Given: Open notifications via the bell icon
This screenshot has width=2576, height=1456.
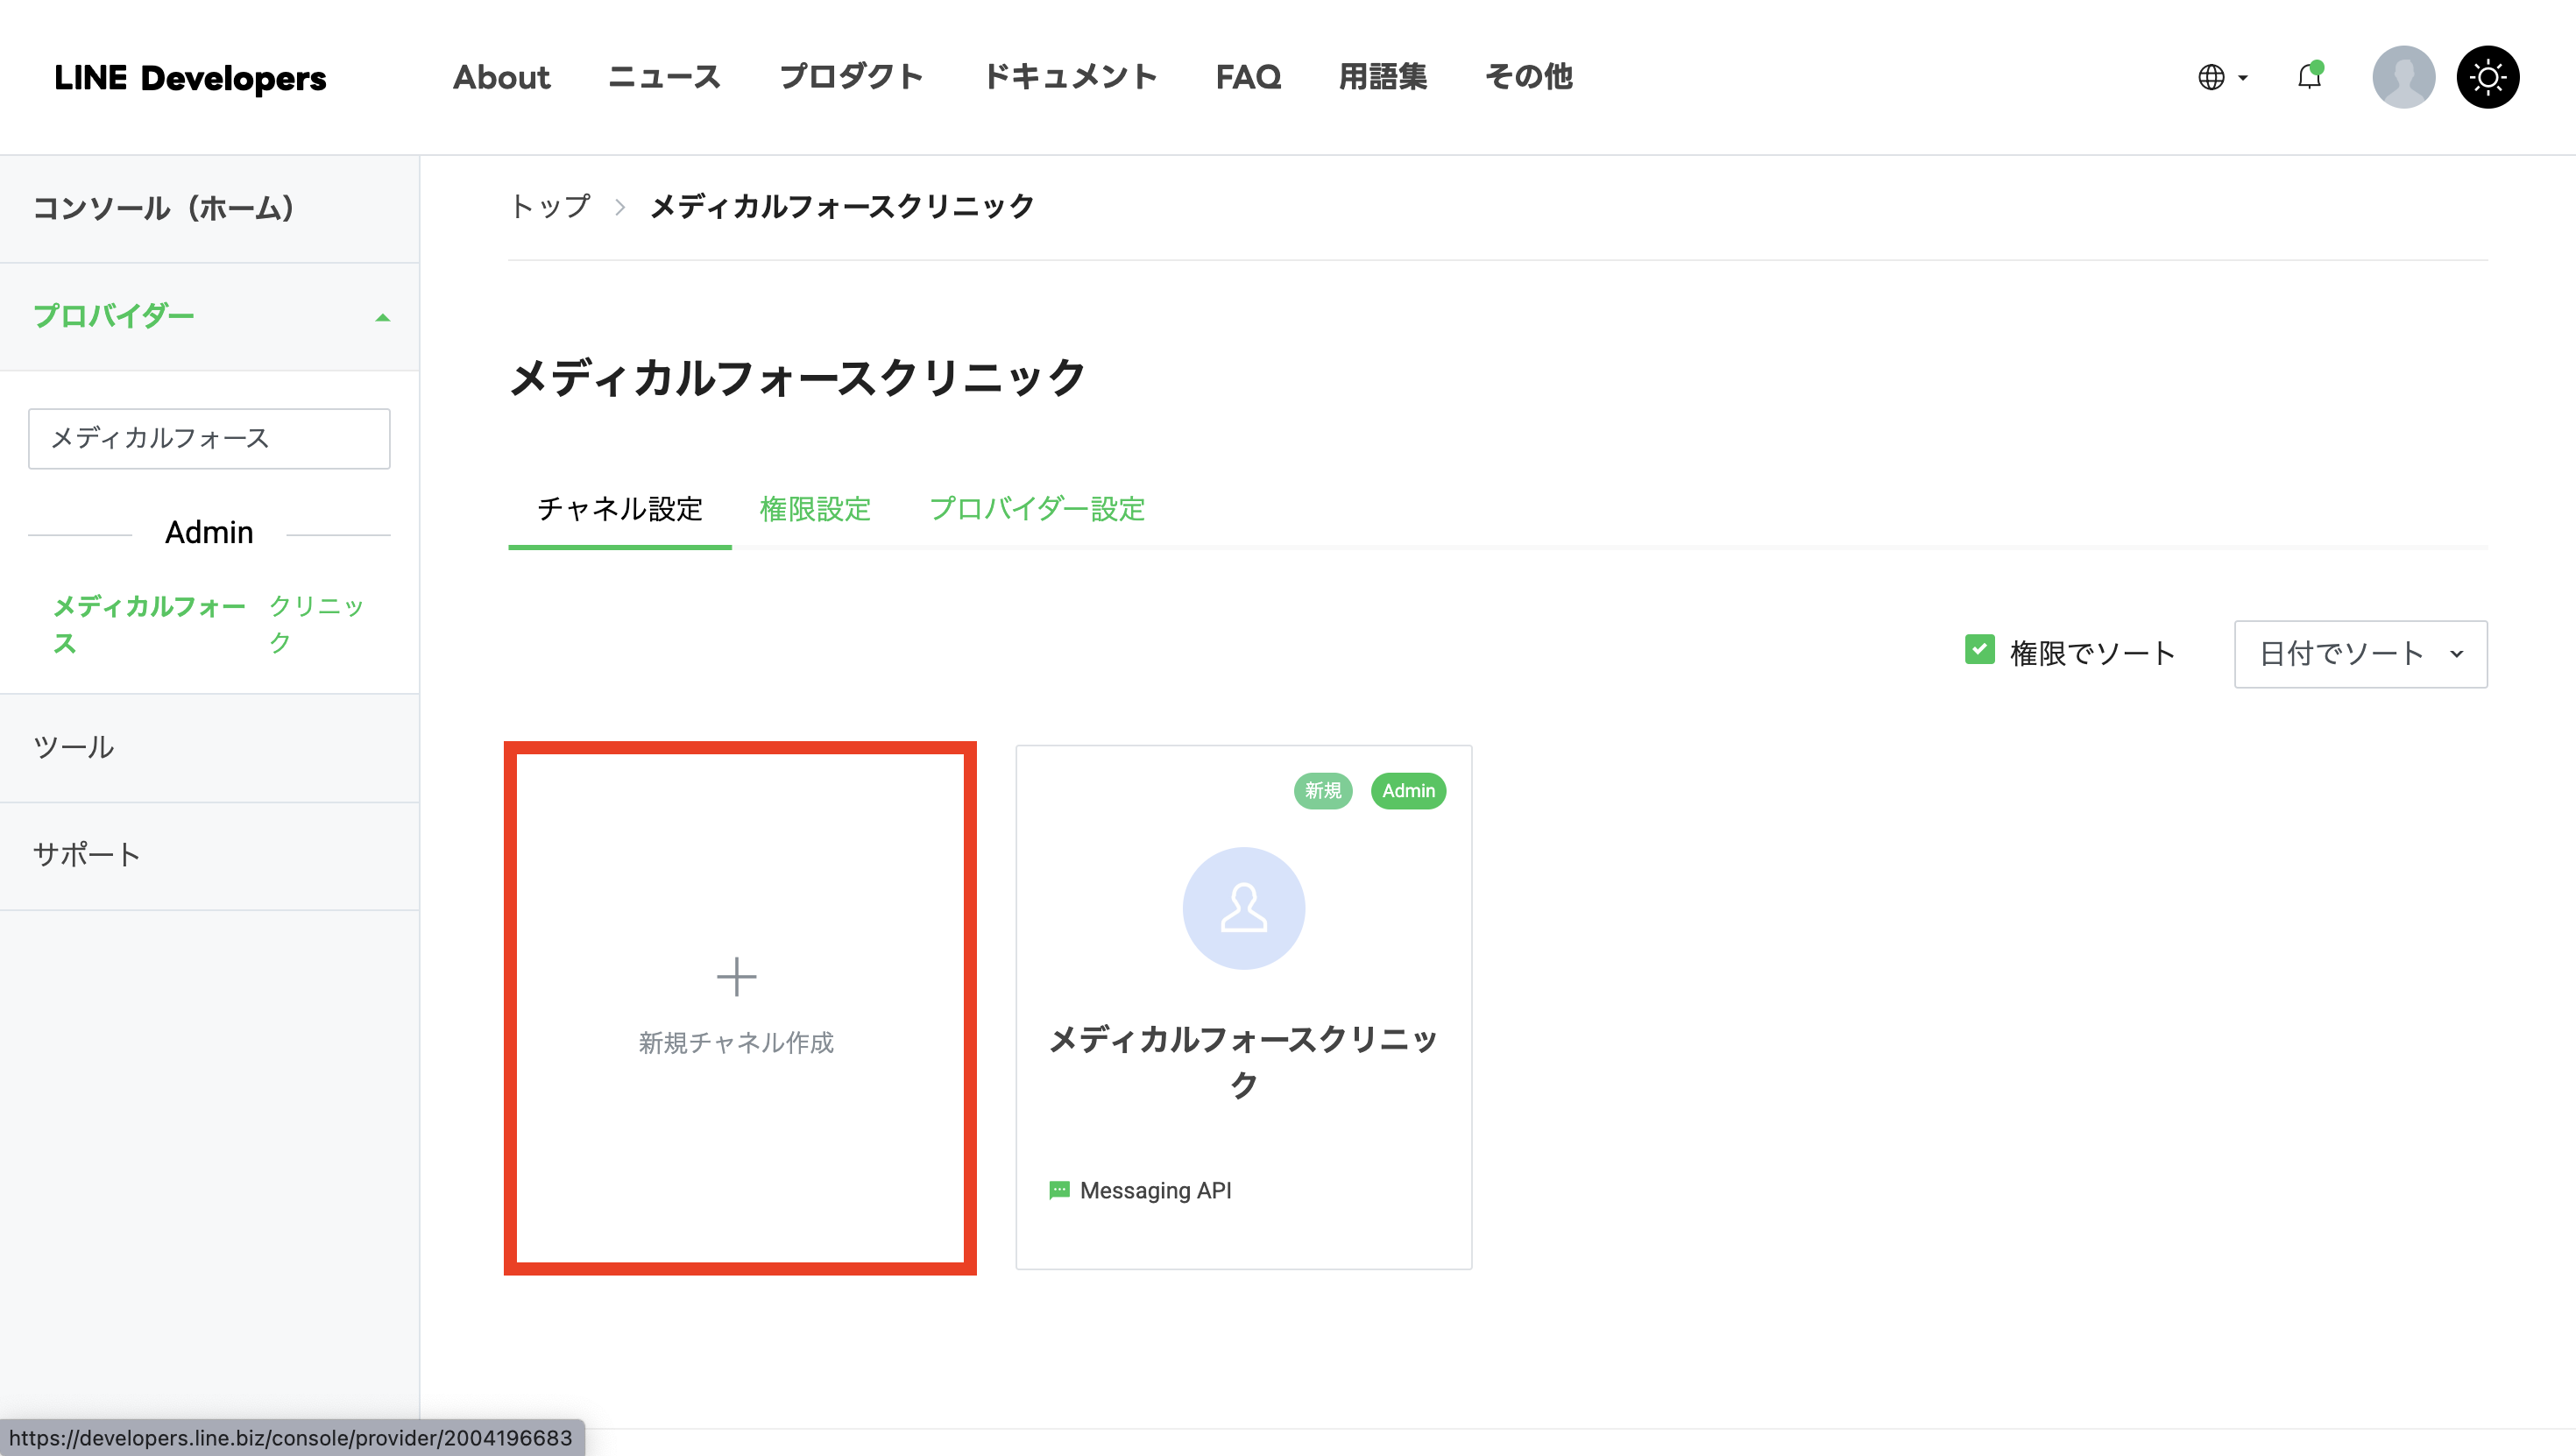Looking at the screenshot, I should click(2308, 77).
